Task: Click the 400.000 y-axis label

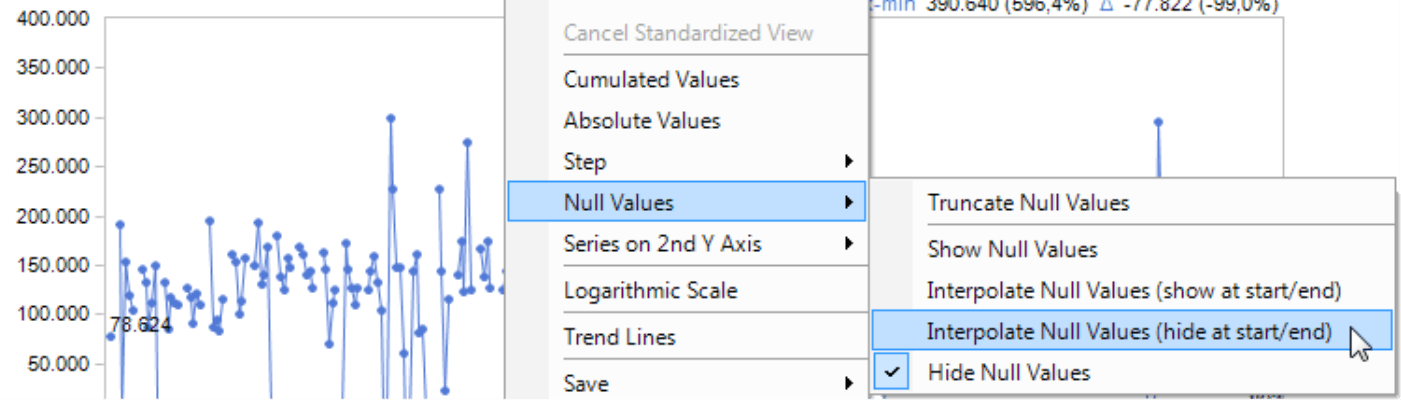Action: [x=55, y=20]
